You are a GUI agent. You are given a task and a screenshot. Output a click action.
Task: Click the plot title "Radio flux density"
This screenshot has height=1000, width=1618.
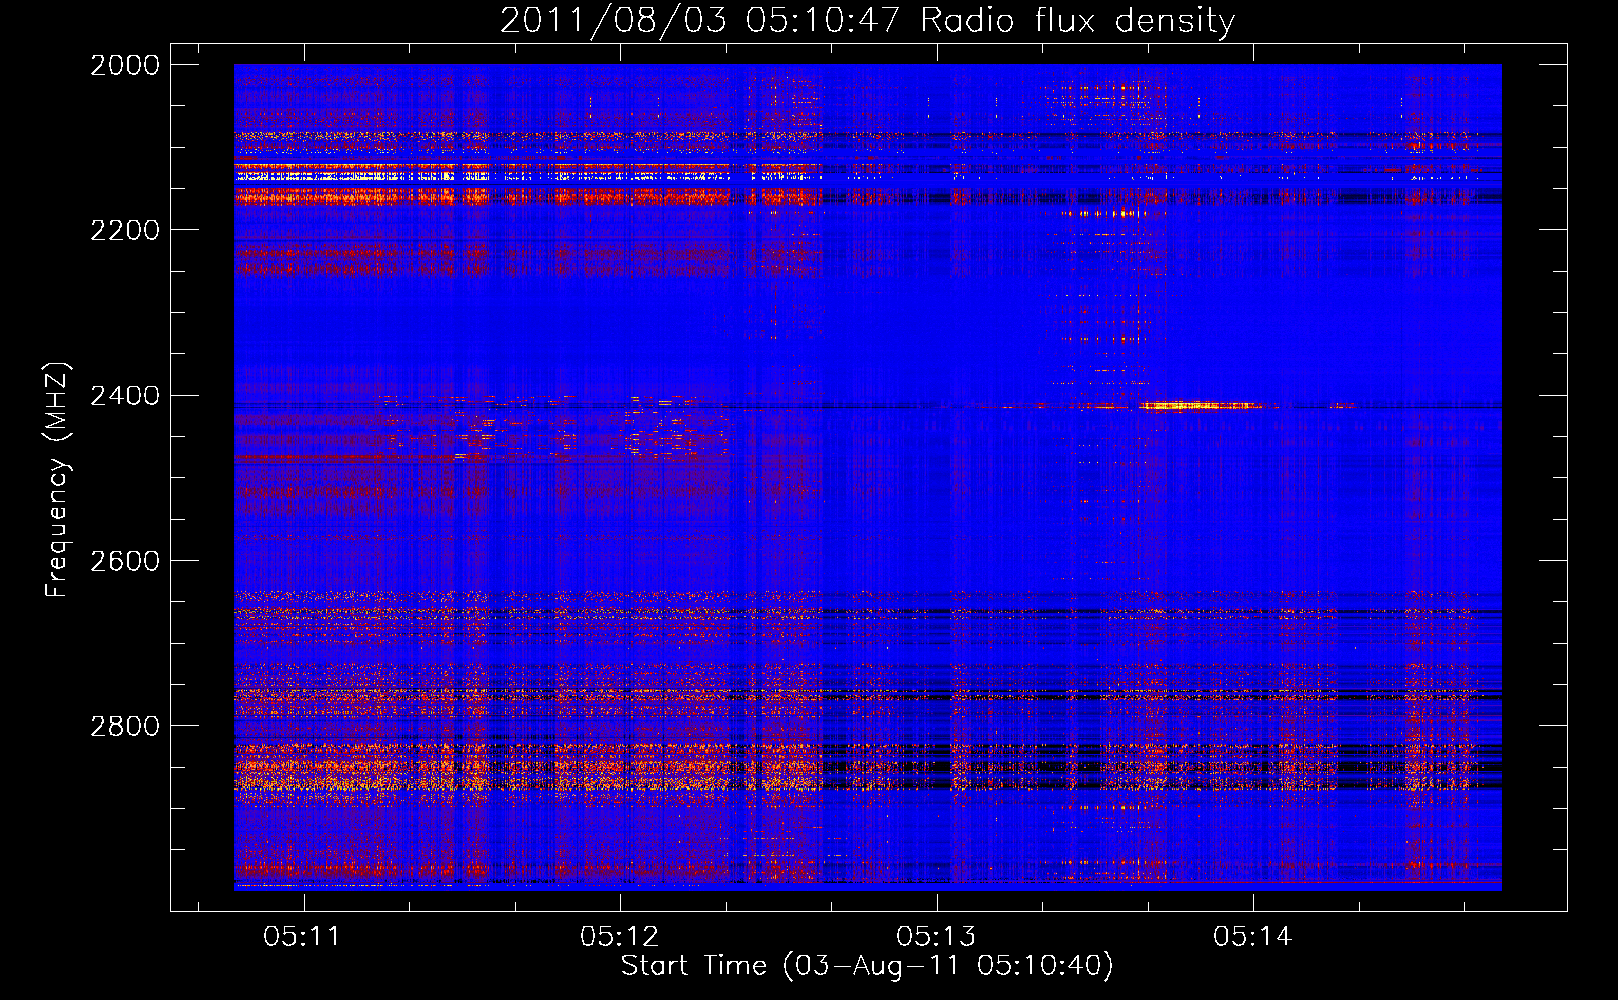[1077, 21]
